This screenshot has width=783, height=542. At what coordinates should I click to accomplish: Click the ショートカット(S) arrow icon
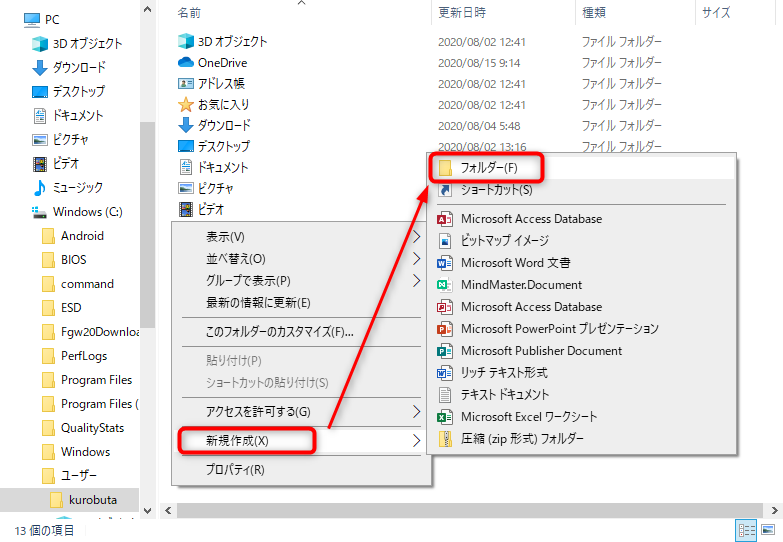[445, 190]
